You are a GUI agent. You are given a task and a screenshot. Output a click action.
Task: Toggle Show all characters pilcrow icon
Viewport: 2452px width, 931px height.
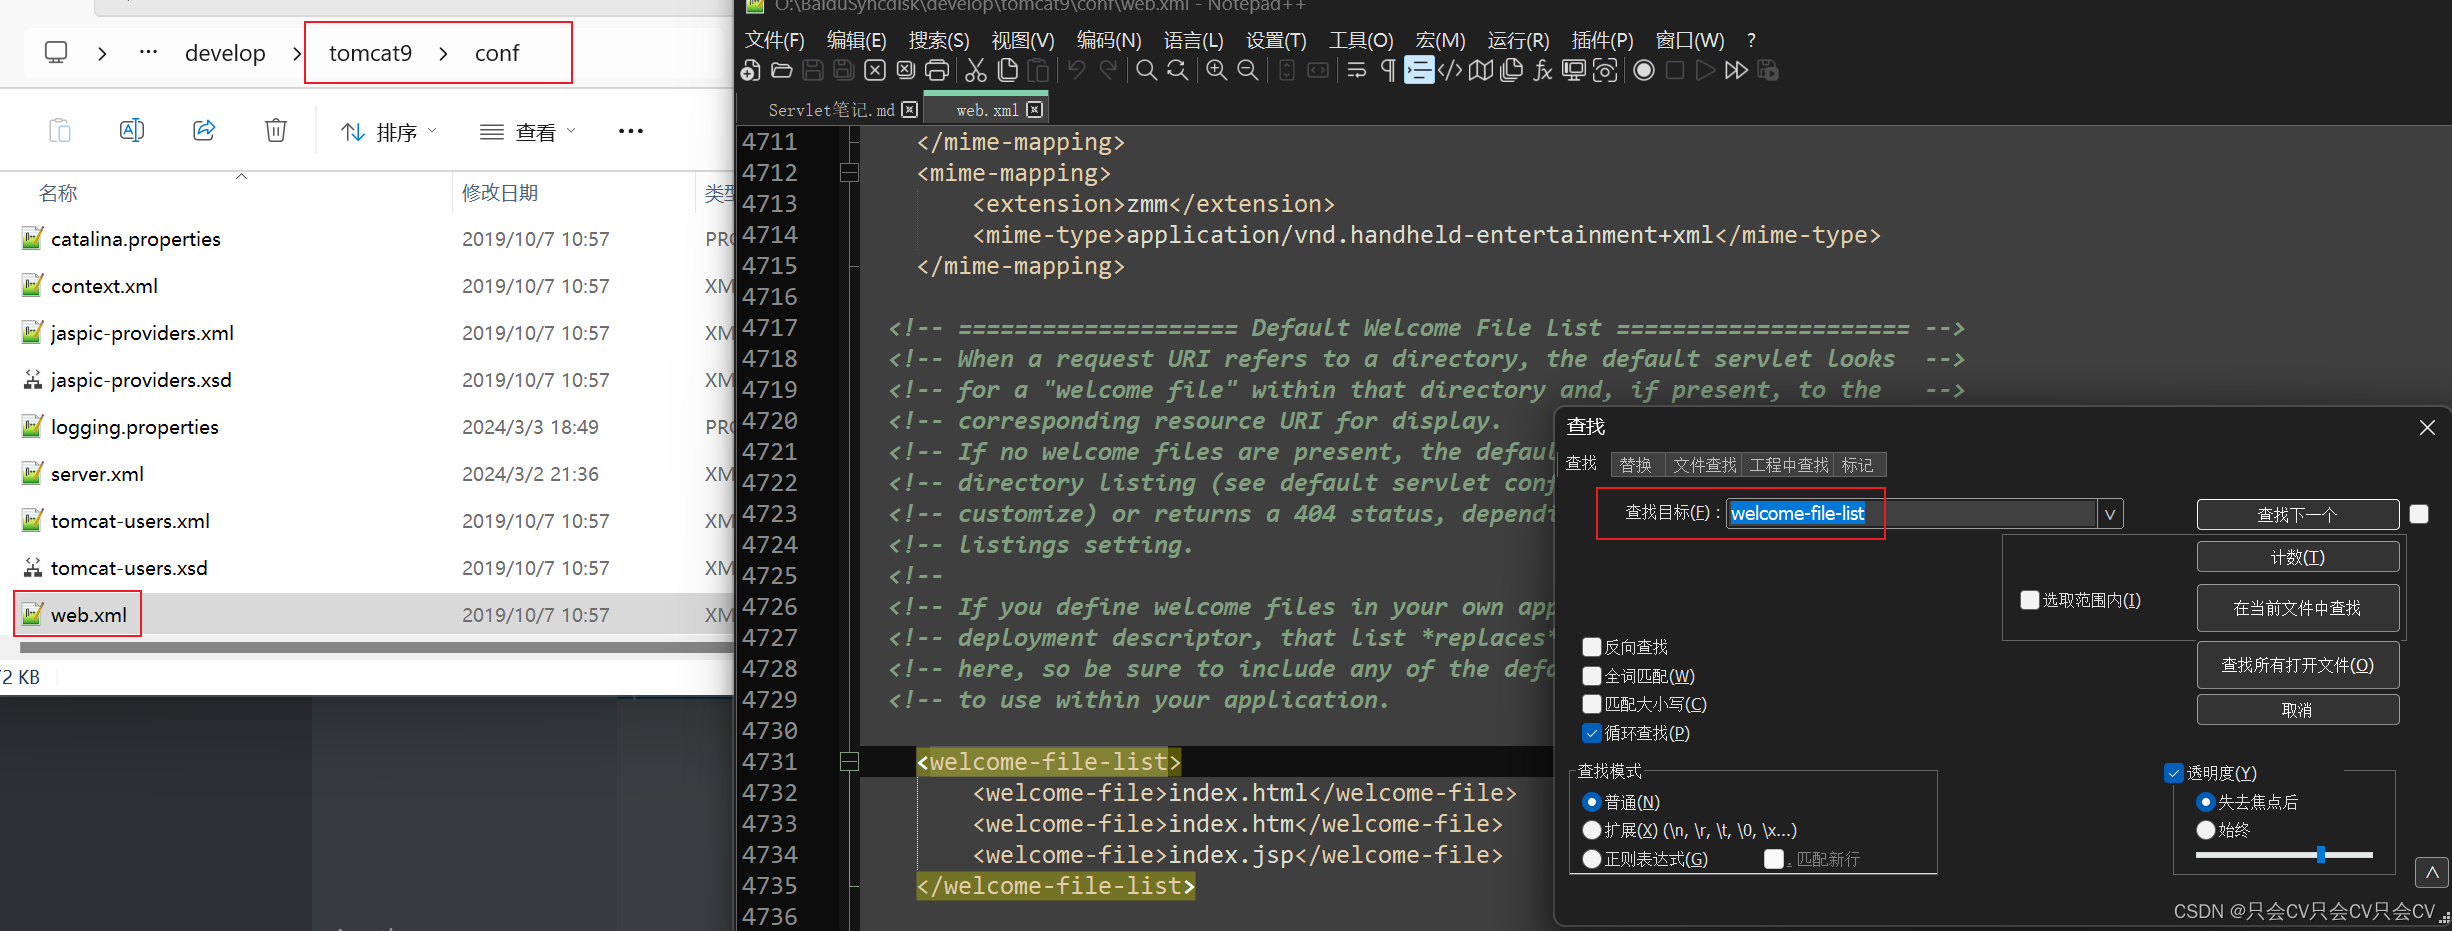coord(1388,71)
